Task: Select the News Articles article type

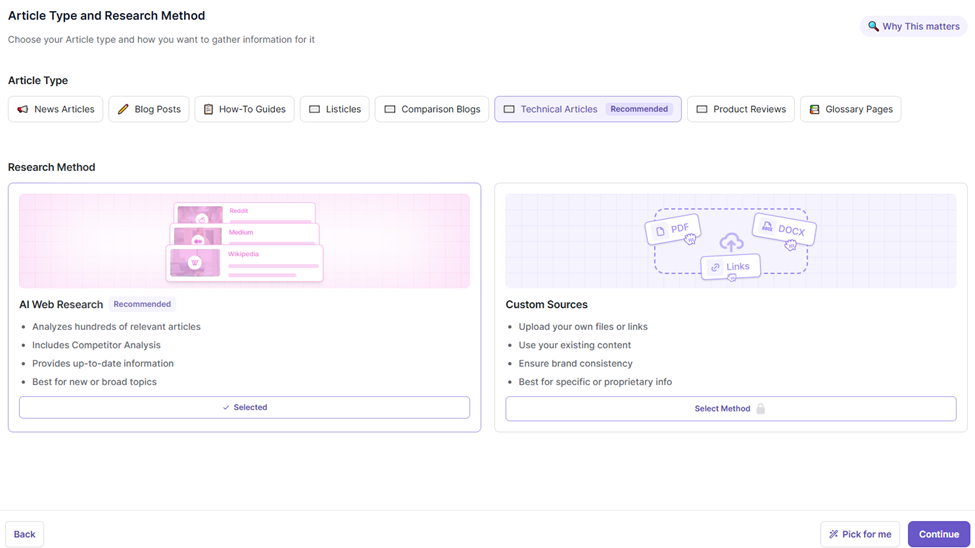Action: coord(55,109)
